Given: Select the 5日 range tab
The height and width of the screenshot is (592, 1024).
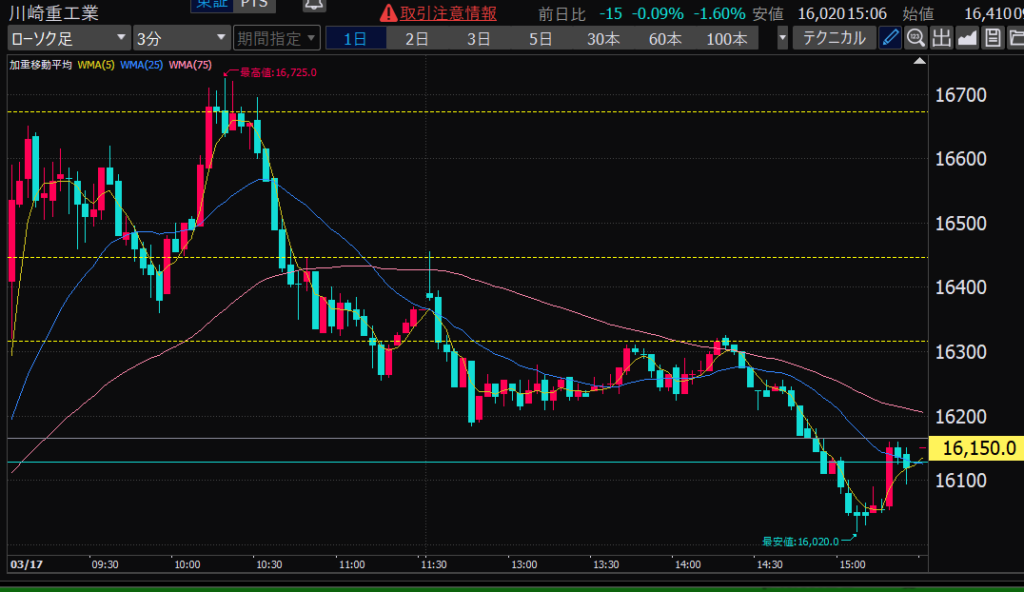Looking at the screenshot, I should tap(540, 39).
